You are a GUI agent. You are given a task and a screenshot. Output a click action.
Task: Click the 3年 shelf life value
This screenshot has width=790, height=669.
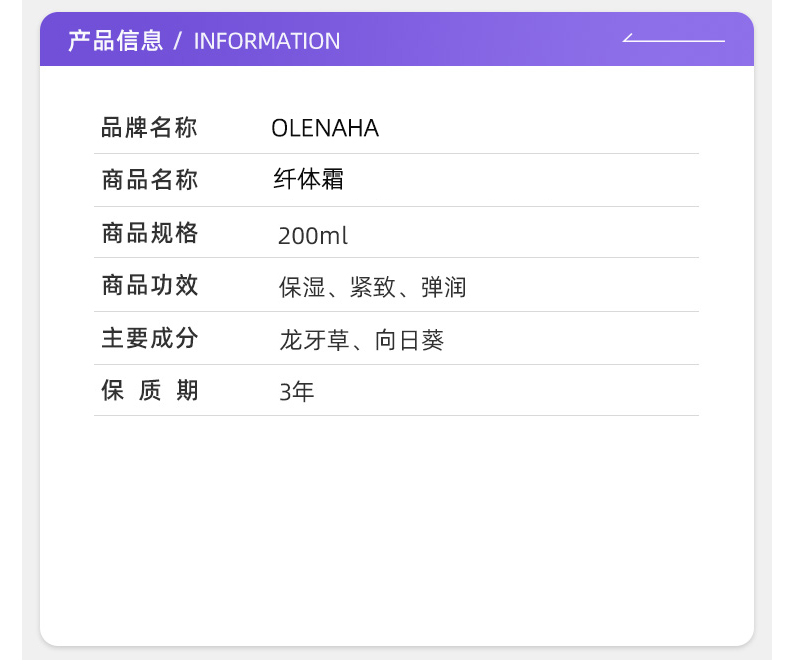[297, 392]
